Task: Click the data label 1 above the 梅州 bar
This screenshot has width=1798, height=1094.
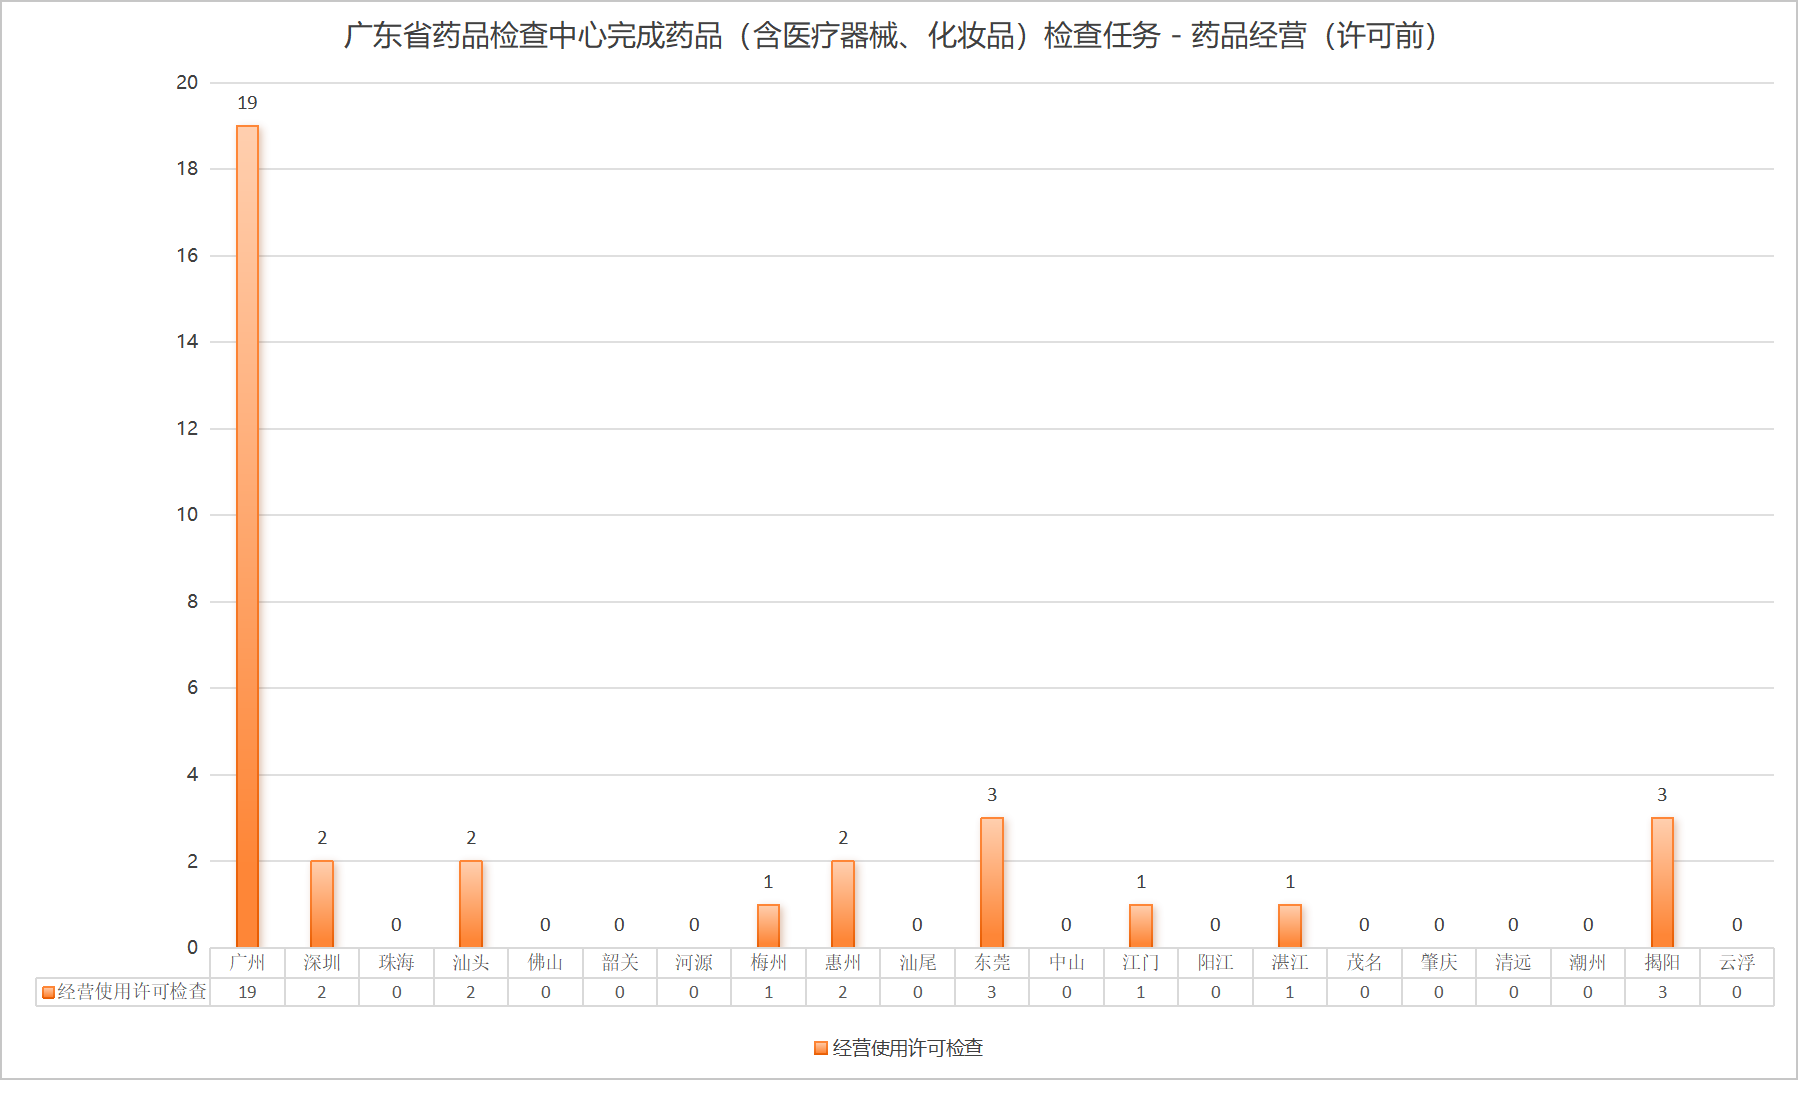Action: pos(768,882)
